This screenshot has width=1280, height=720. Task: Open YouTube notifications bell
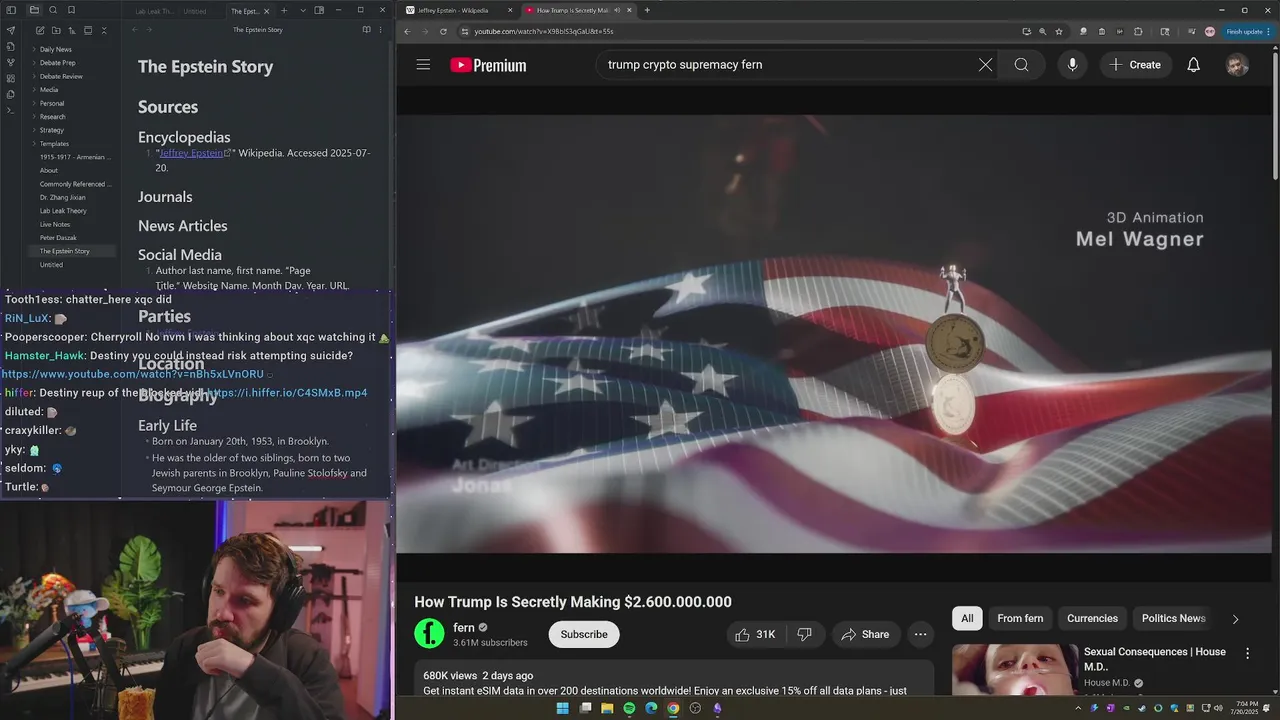(x=1193, y=65)
